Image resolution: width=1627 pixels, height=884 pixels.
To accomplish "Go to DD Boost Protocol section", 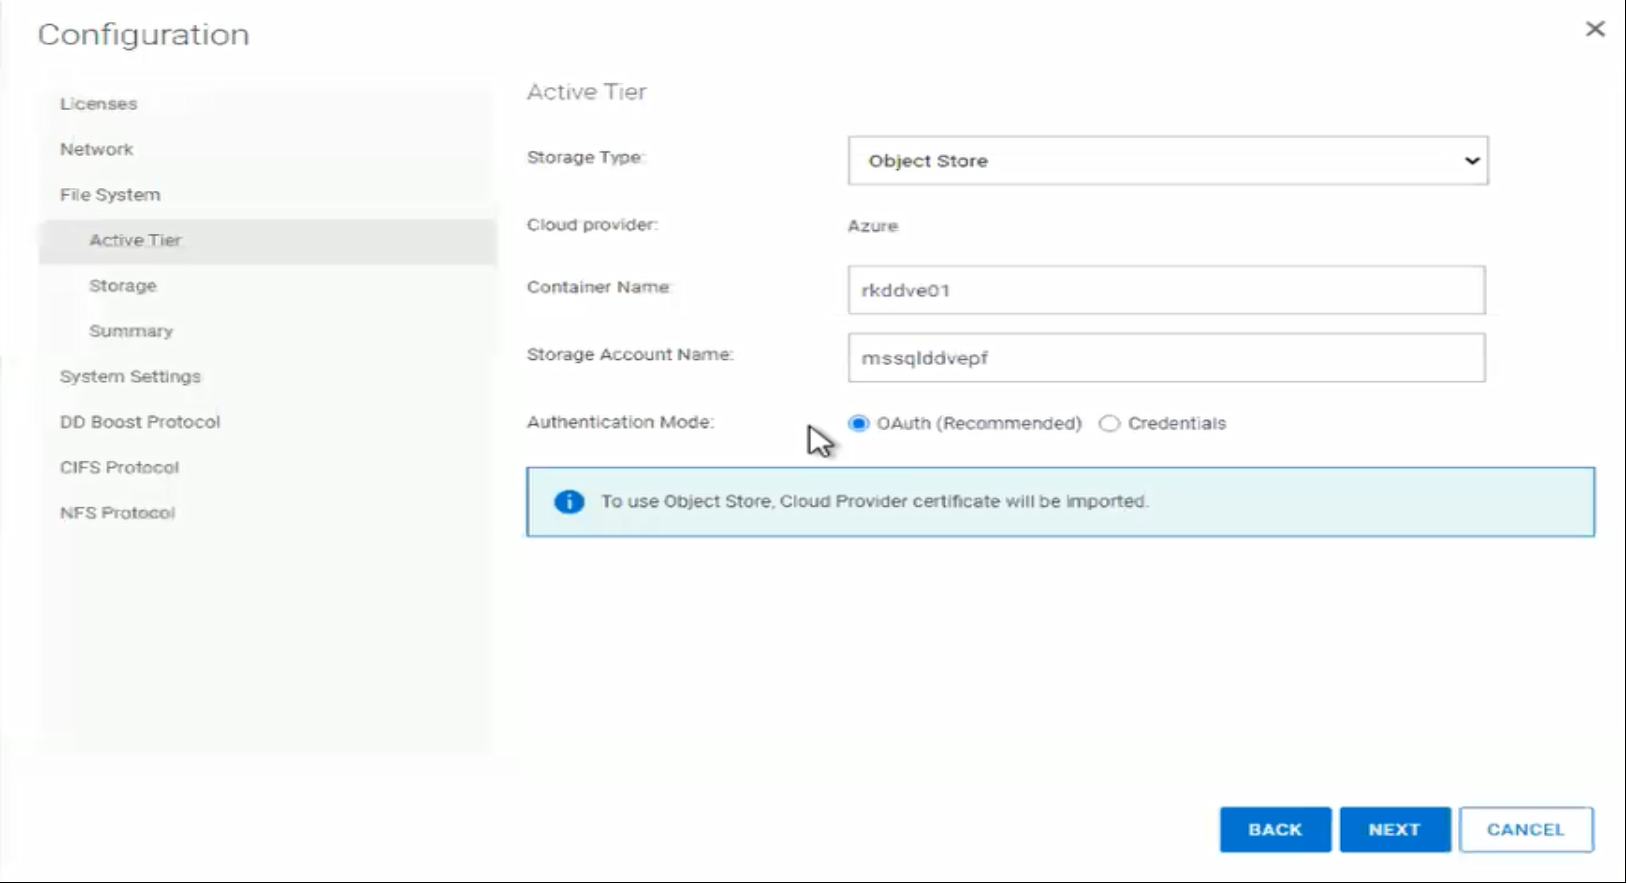I will pos(140,422).
